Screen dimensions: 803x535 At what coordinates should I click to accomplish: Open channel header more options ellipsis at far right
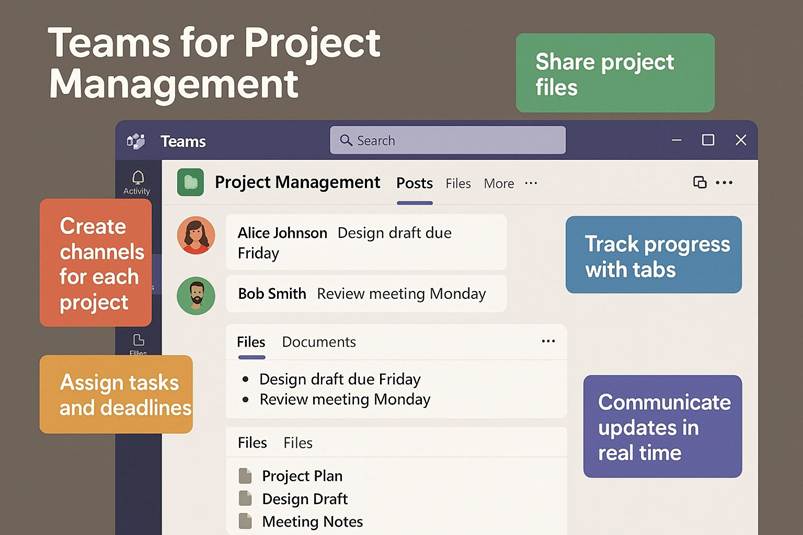tap(725, 182)
